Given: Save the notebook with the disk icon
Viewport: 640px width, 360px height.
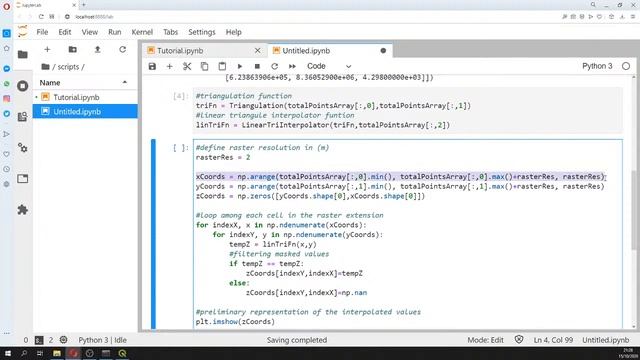Looking at the screenshot, I should pyautogui.click(x=152, y=66).
